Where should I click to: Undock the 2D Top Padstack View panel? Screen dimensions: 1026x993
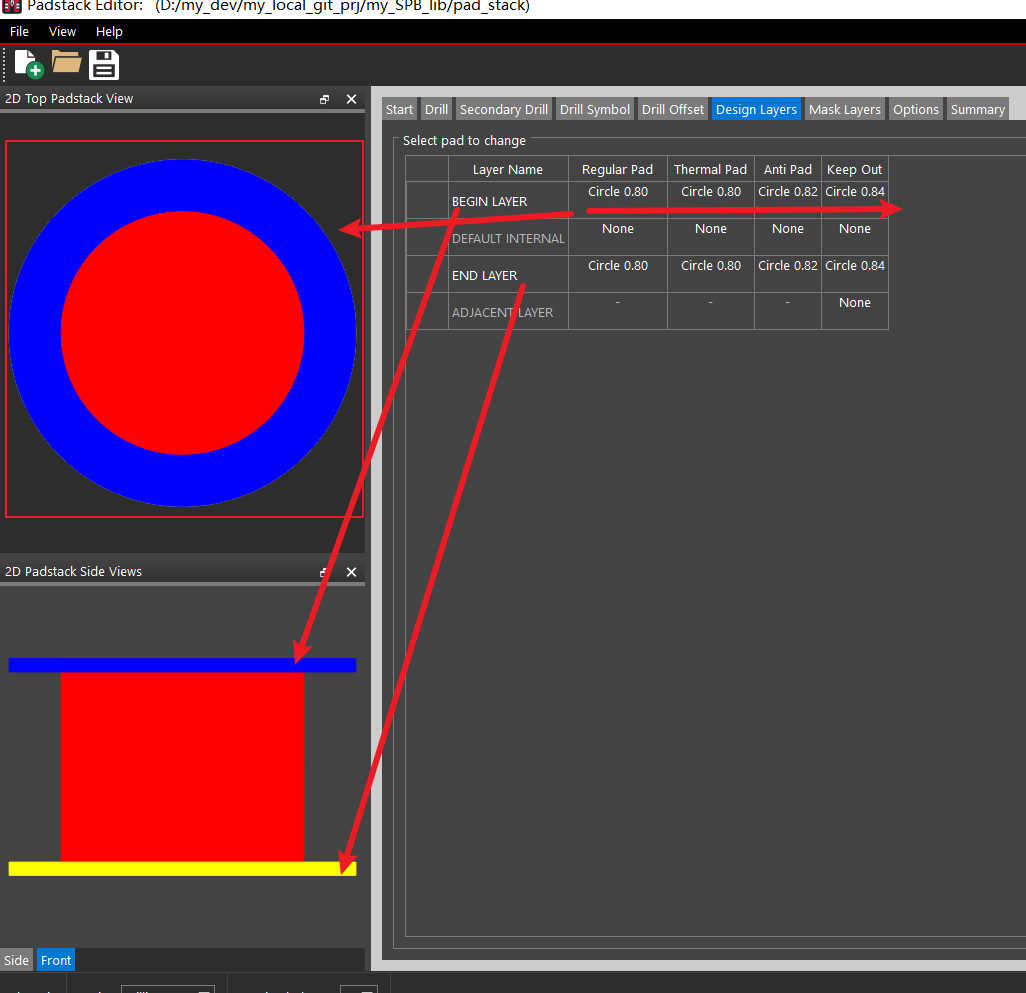click(x=324, y=99)
